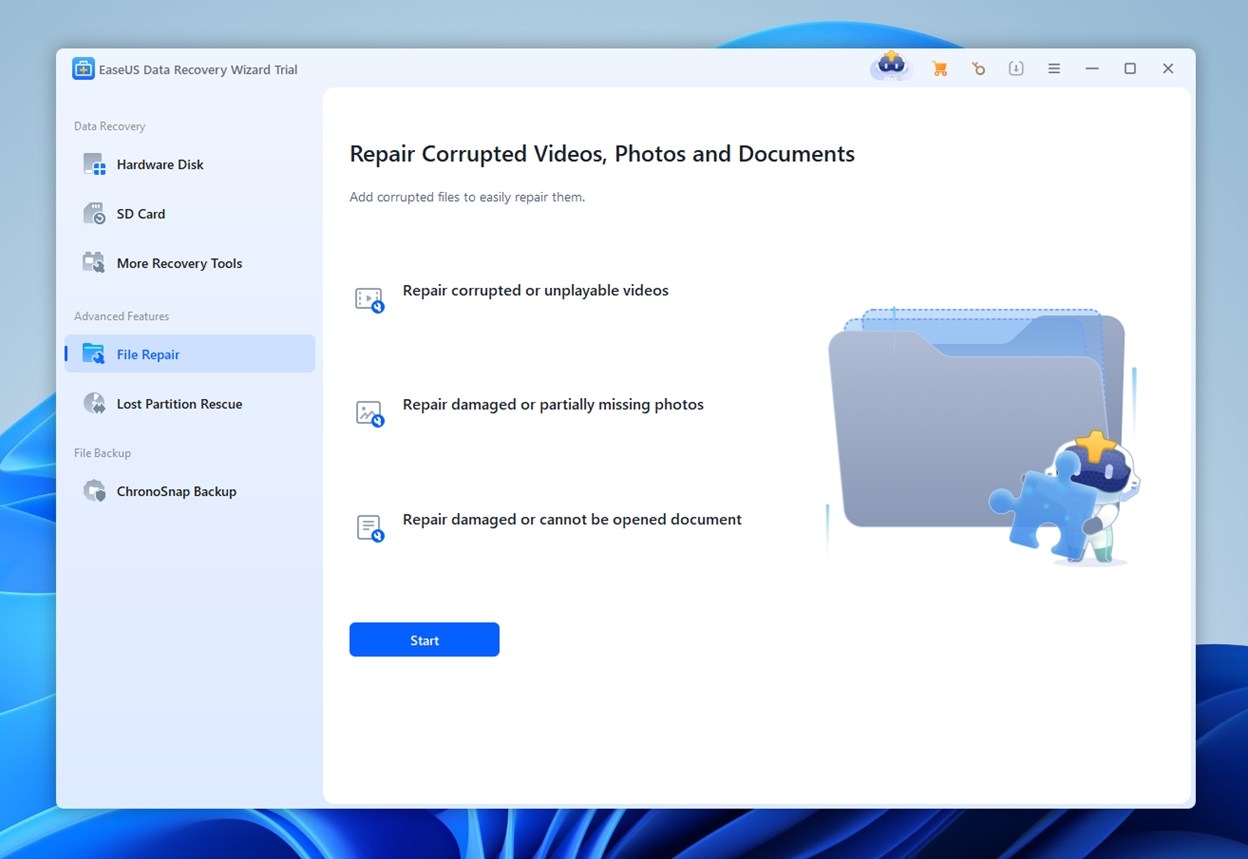Minimize the EaseUS window
The width and height of the screenshot is (1248, 859).
[1092, 69]
